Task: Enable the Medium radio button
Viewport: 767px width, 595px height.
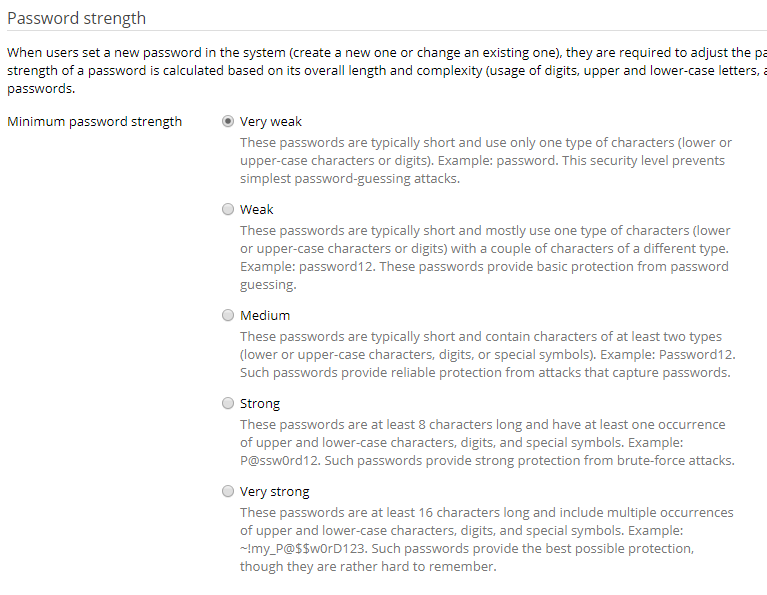Action: click(228, 316)
